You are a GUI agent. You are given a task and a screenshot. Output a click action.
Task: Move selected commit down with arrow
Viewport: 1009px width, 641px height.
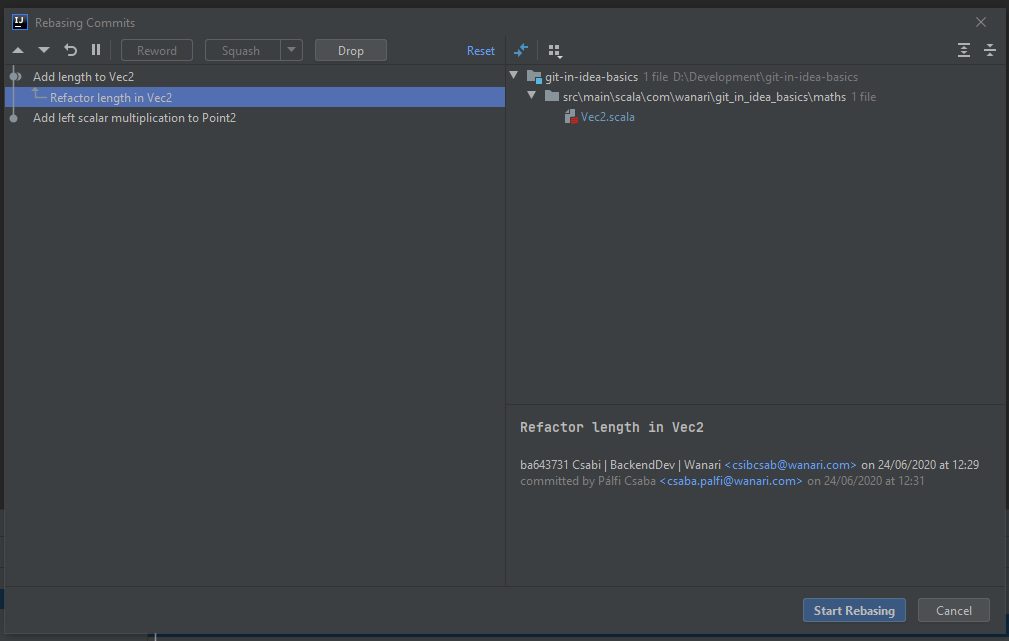coord(44,50)
